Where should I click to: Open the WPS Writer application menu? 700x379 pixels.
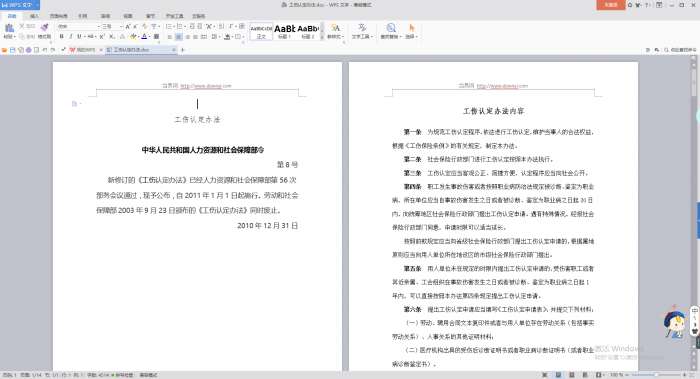[x=20, y=5]
